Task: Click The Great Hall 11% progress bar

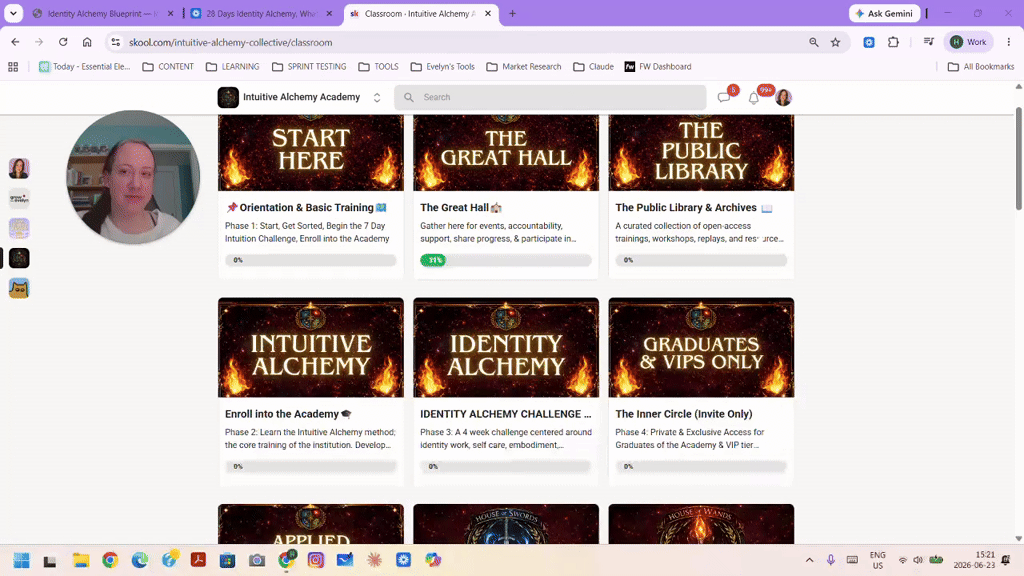Action: coord(506,260)
